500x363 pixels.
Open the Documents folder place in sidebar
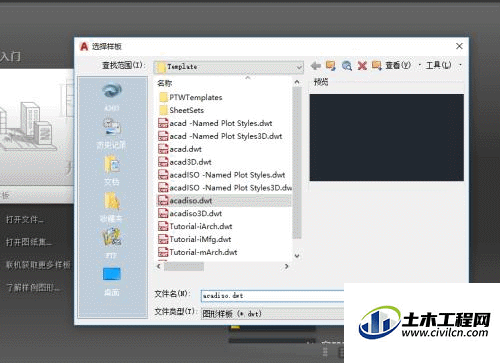coord(112,171)
